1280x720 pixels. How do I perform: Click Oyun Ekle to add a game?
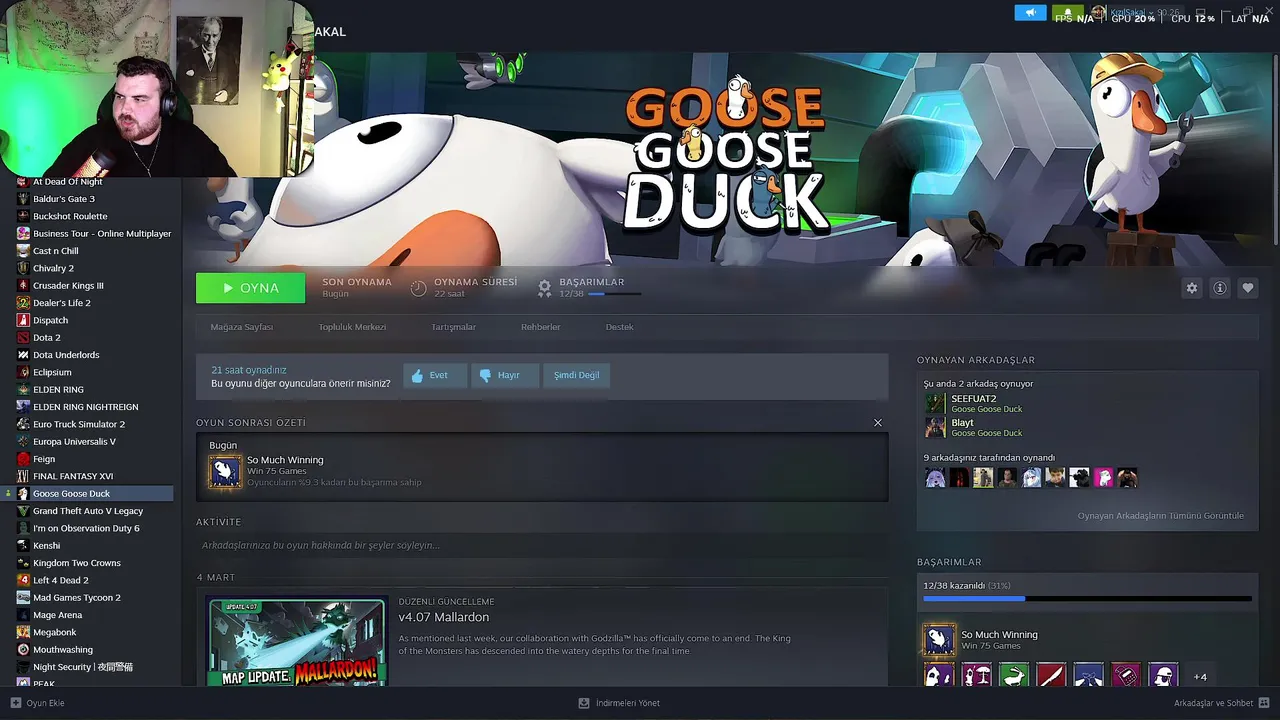coord(37,703)
